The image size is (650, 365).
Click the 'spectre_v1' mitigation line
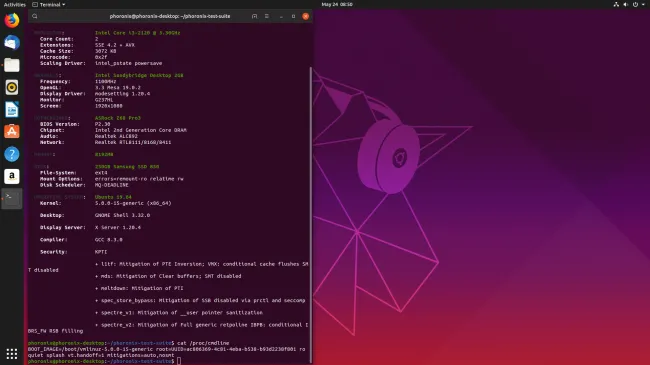click(x=179, y=313)
